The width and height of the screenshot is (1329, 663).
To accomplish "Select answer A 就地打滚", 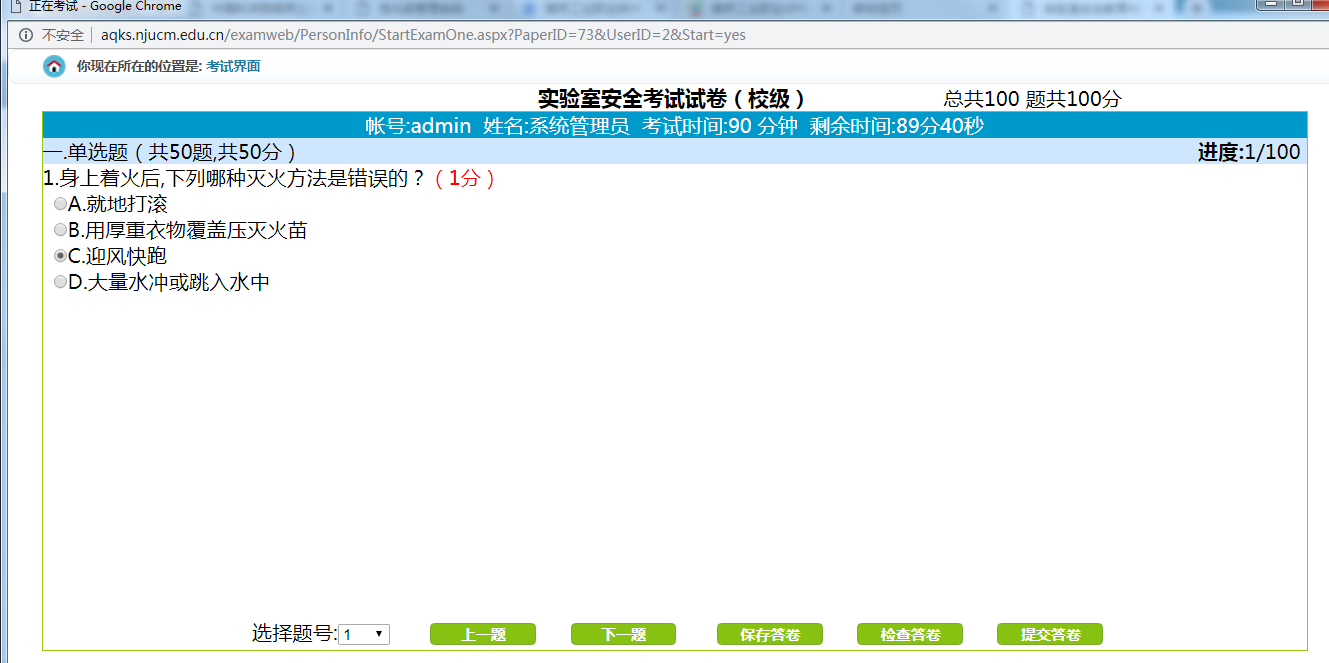I will pyautogui.click(x=60, y=203).
